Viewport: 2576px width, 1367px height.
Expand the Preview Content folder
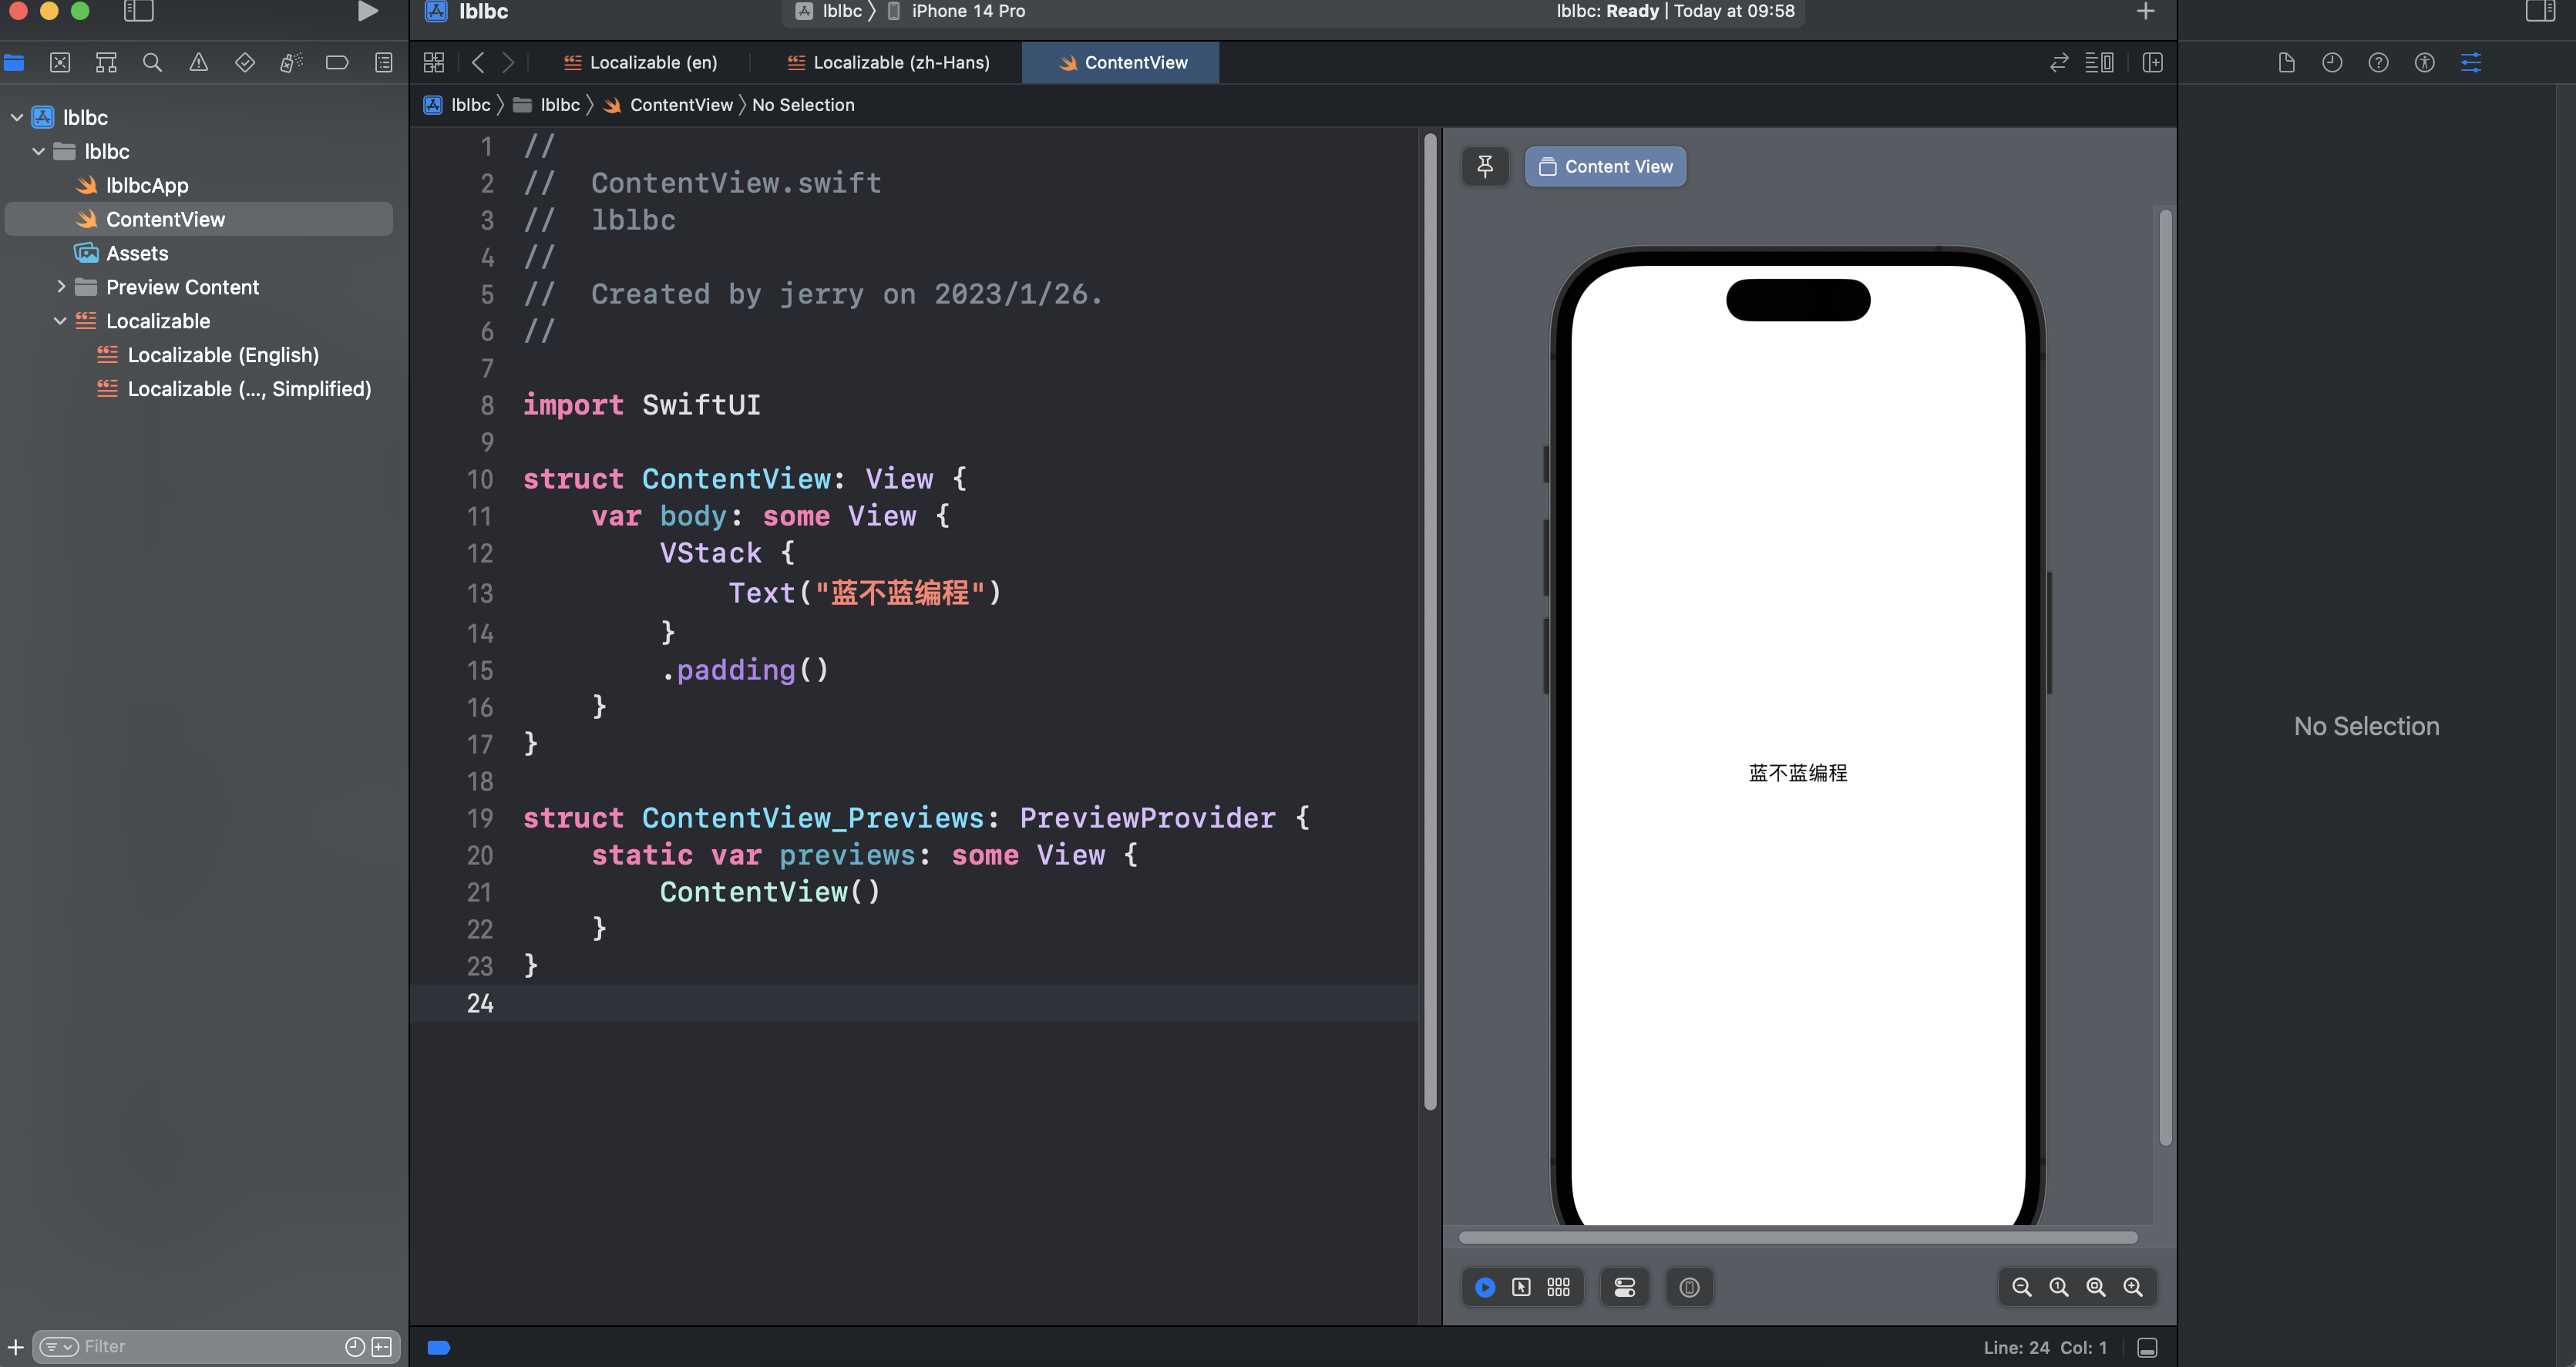62,287
